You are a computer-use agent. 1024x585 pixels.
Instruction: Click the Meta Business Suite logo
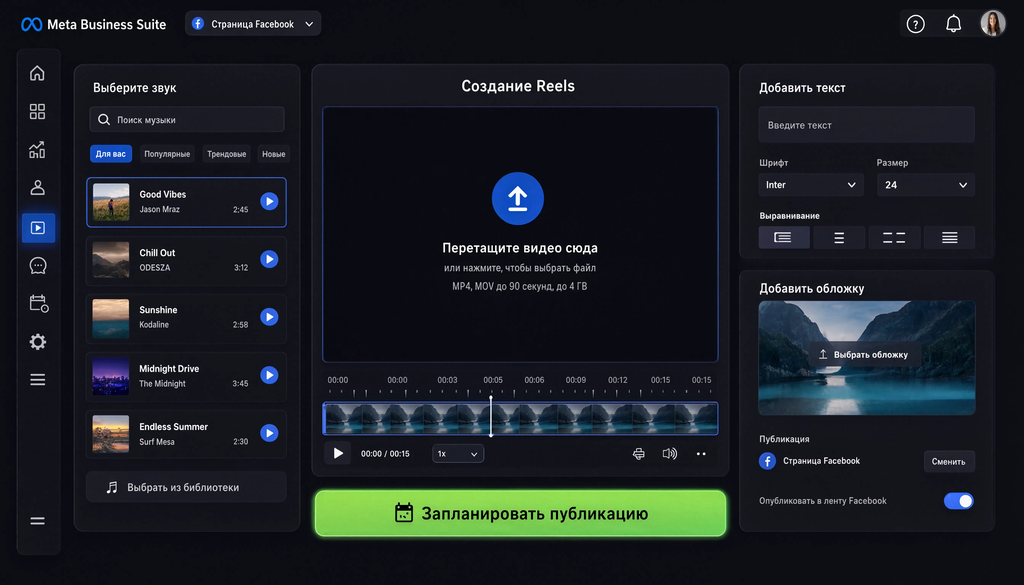click(x=94, y=25)
